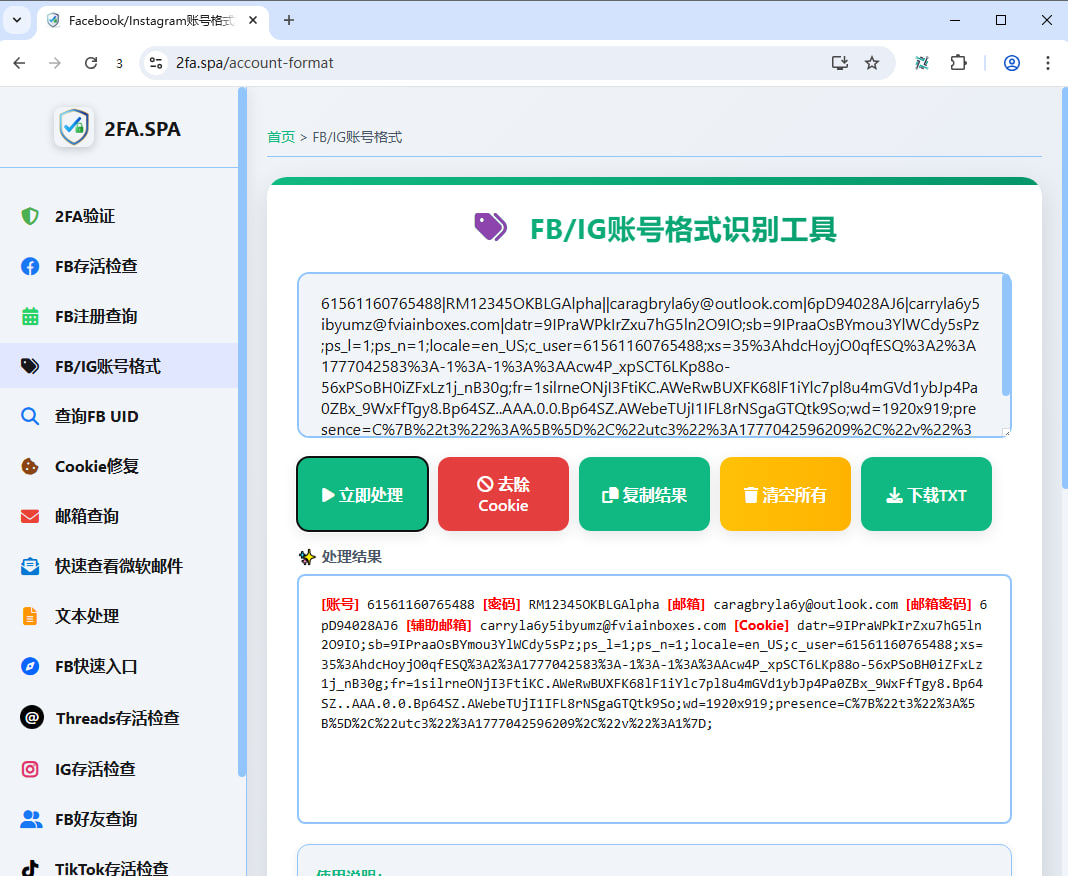This screenshot has width=1068, height=876.
Task: Click the sparkle icon next to 处理结果
Action: click(x=307, y=557)
